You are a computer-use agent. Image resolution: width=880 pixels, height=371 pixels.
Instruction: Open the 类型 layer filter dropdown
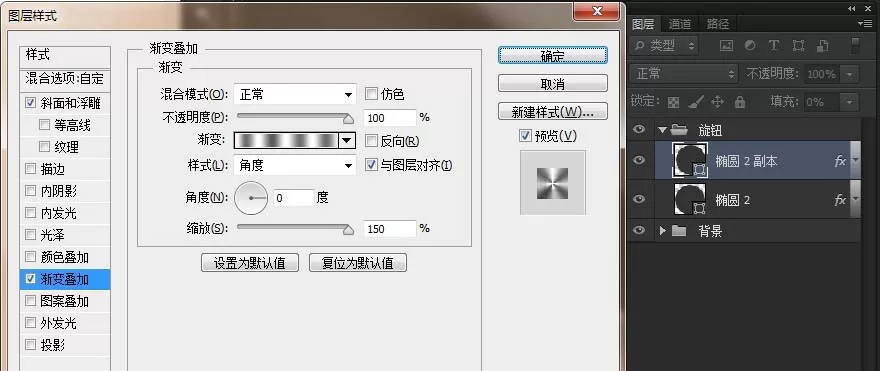[664, 46]
